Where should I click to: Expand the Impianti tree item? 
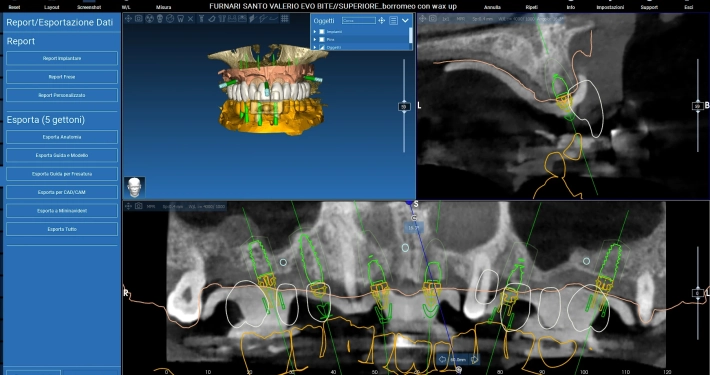tap(315, 32)
